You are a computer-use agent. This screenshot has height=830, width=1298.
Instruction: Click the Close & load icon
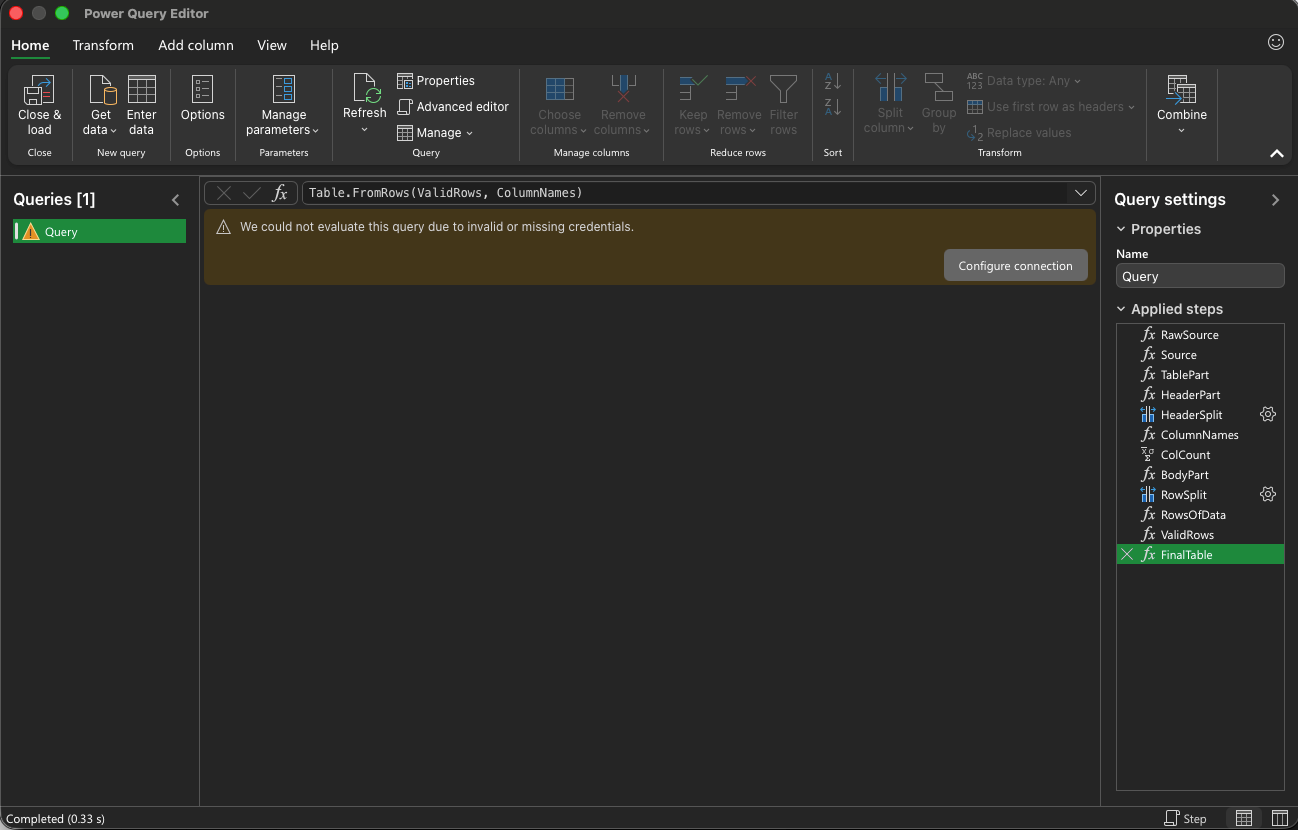coord(39,91)
